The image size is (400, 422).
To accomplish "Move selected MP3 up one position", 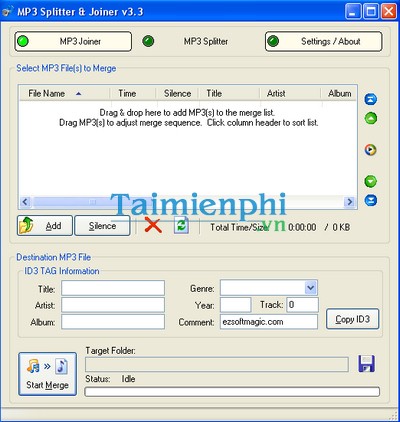I will [370, 118].
